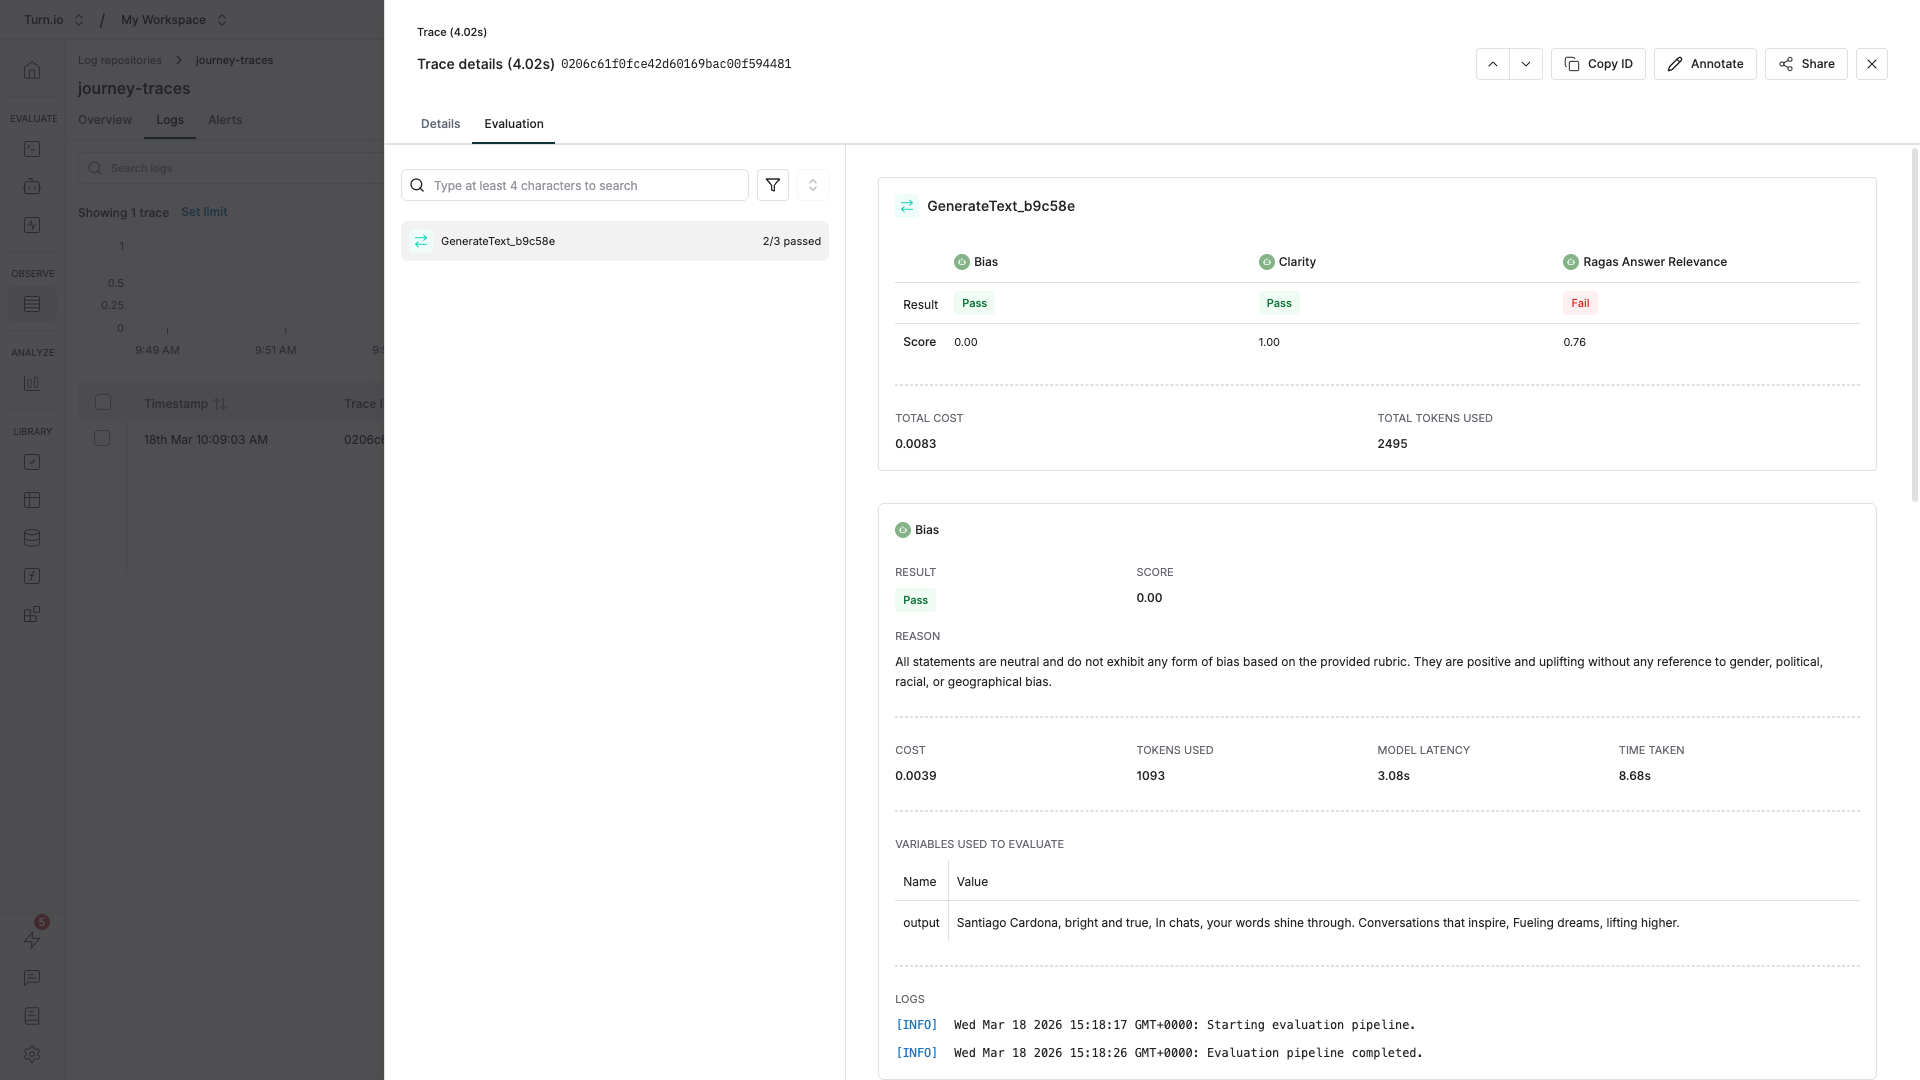
Task: Click the Copy ID button
Action: click(x=1597, y=64)
